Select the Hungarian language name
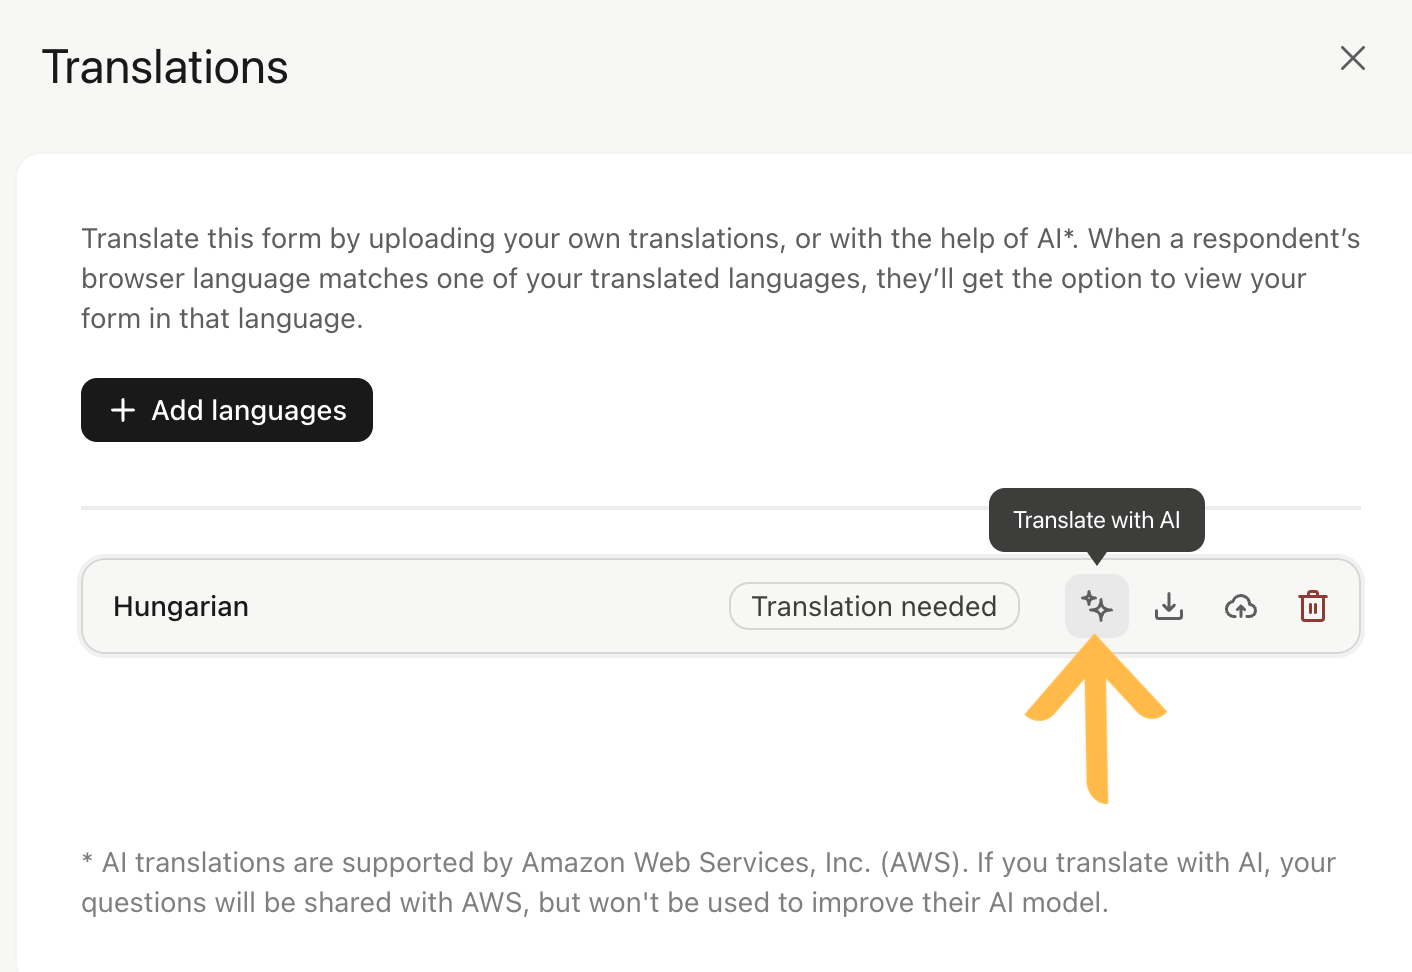This screenshot has height=972, width=1412. (x=181, y=606)
